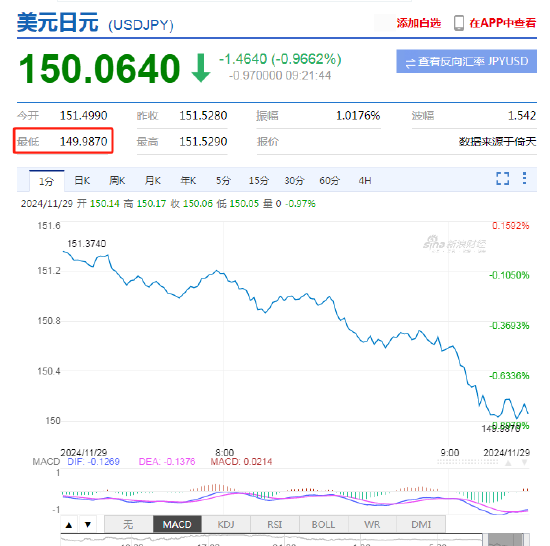
Task: Click 添加自选 link
Action: tap(418, 23)
